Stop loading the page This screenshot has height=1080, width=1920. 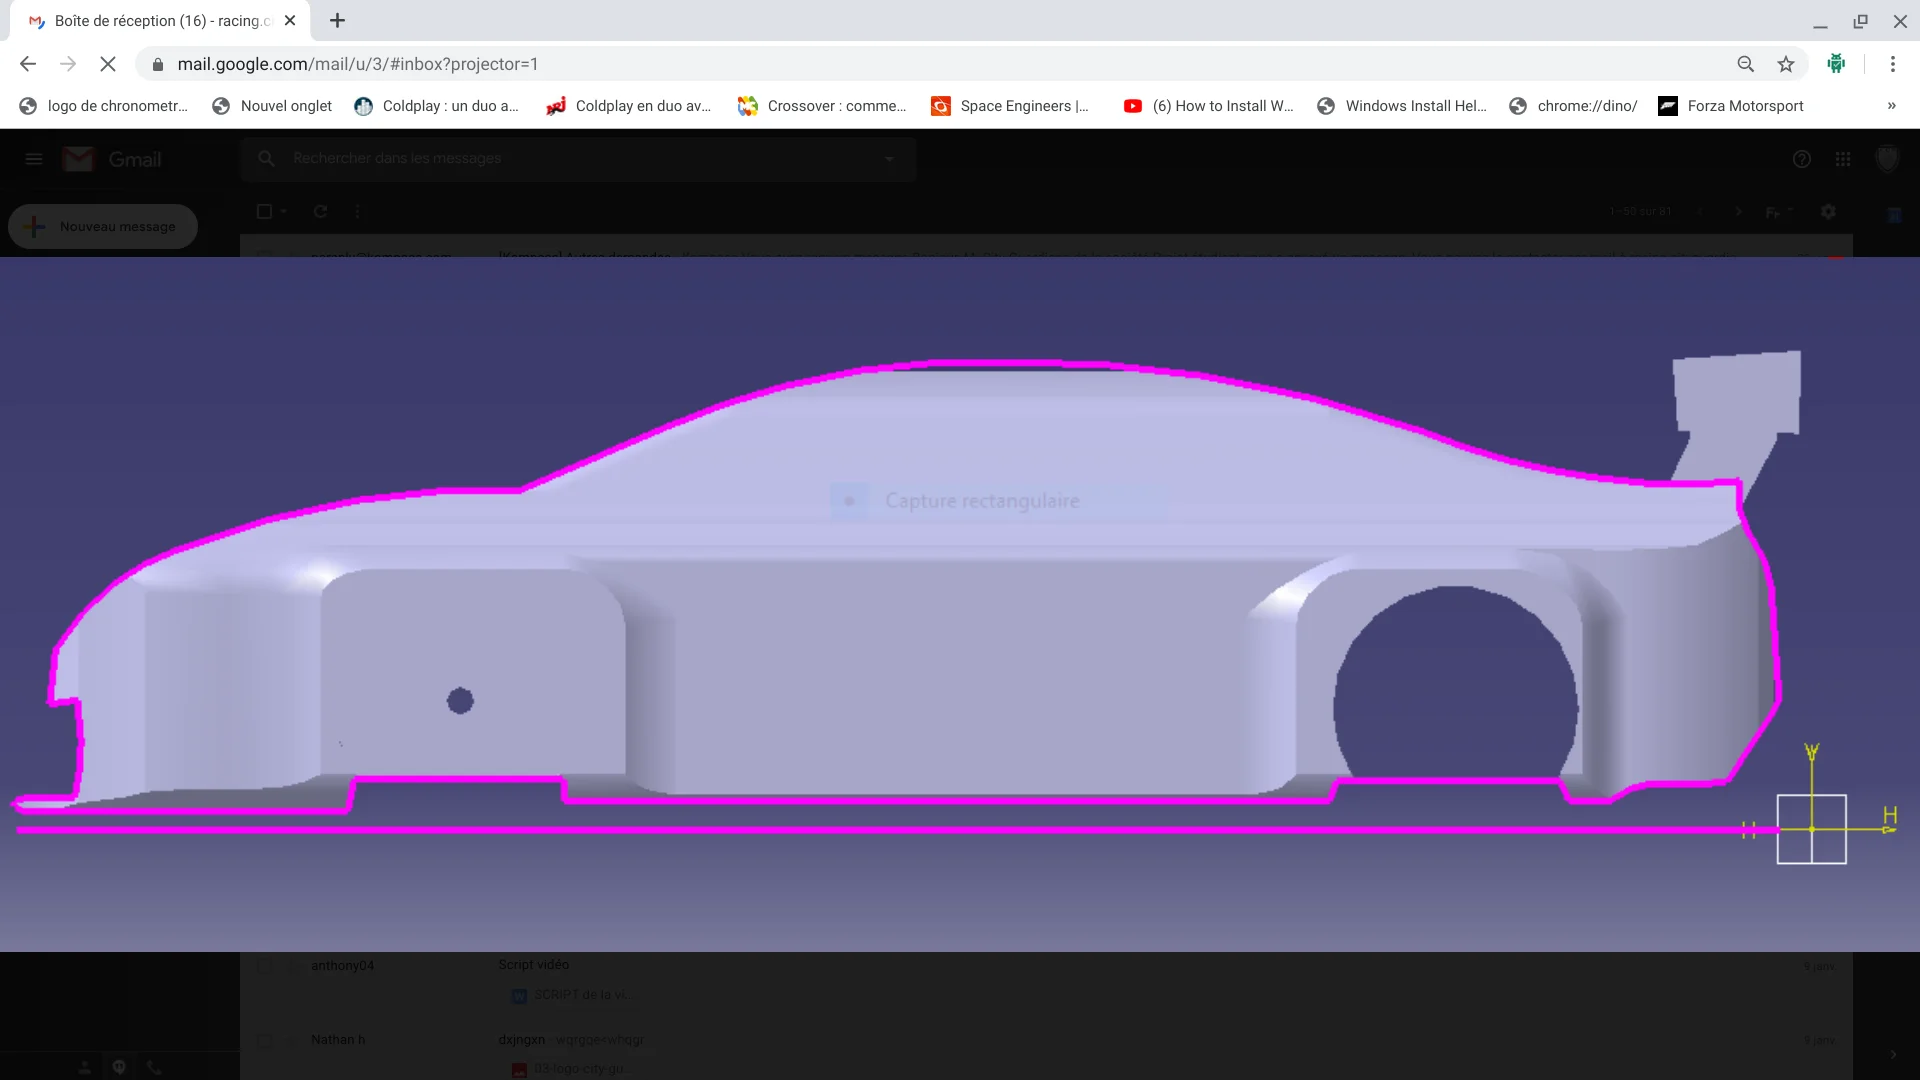point(108,64)
